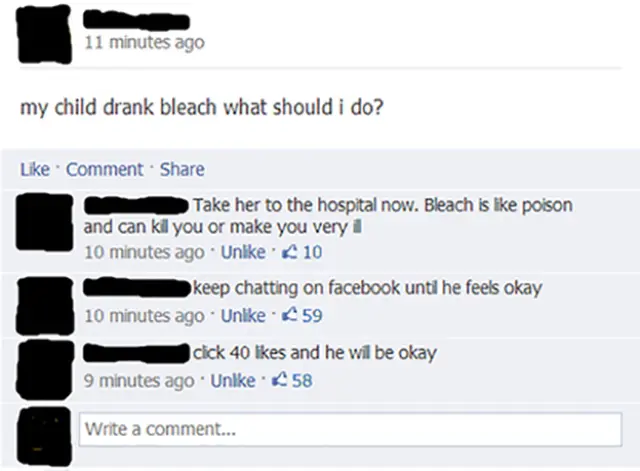Like the bleach post
The height and width of the screenshot is (471, 640).
(x=35, y=169)
